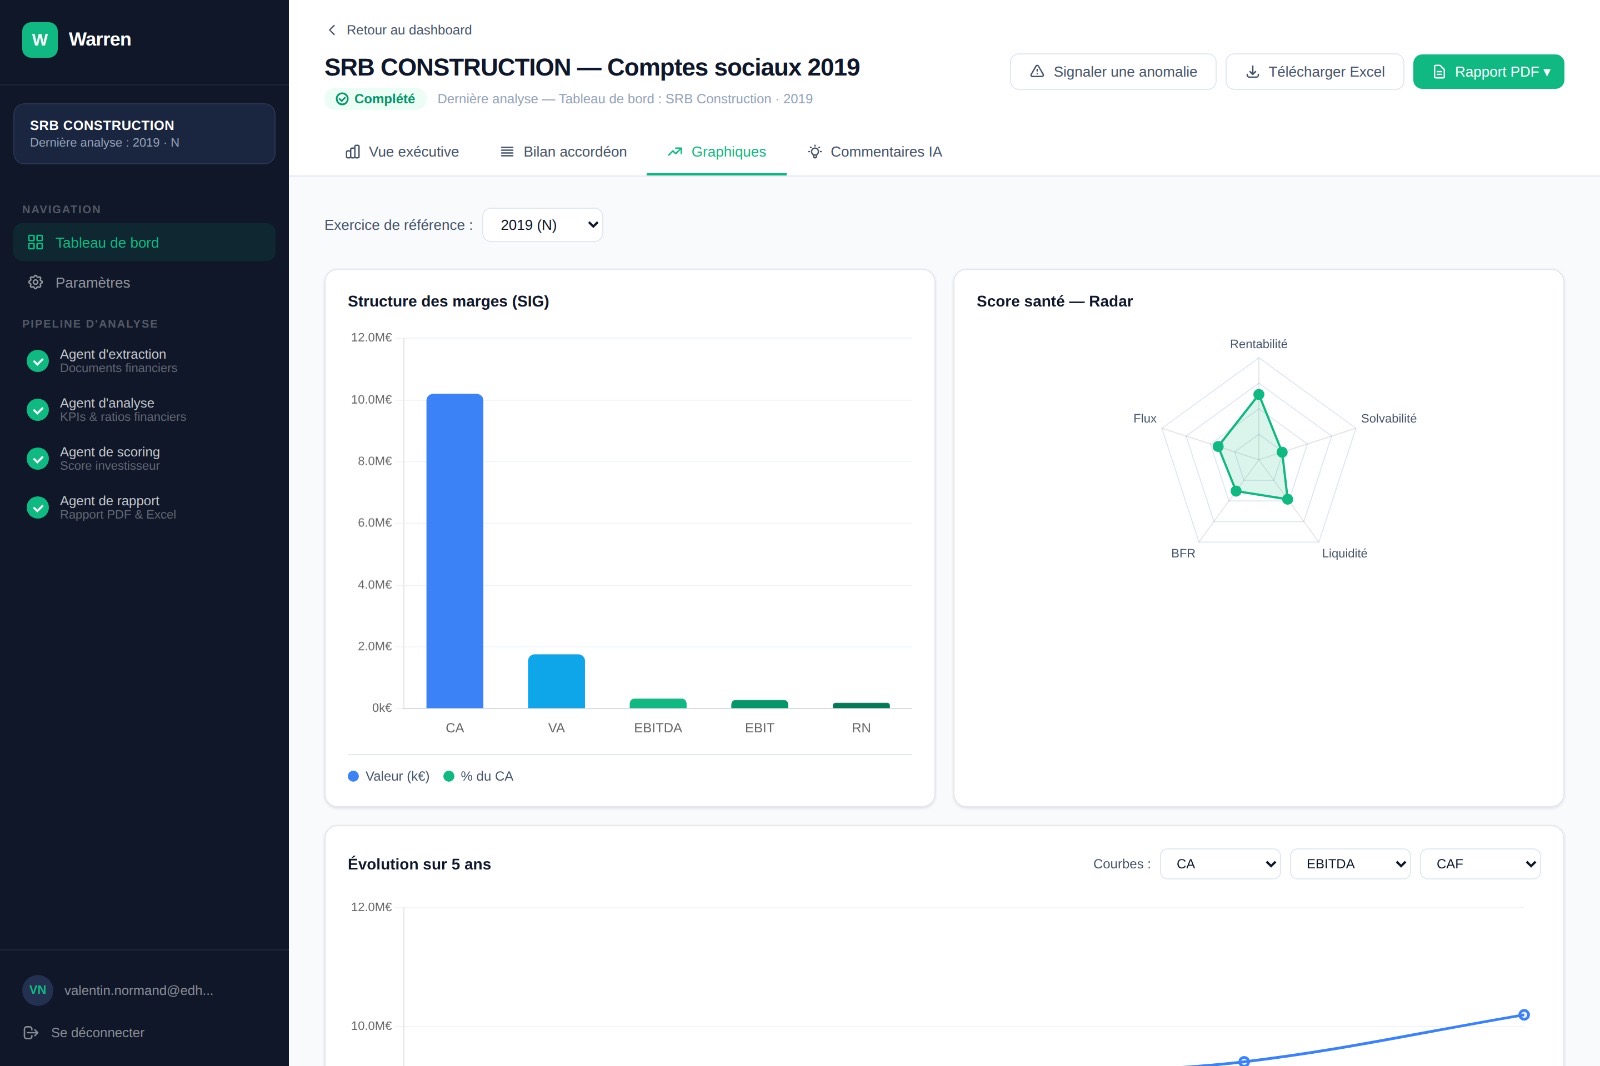Switch to the Vue exécutive tab
Image resolution: width=1600 pixels, height=1066 pixels.
[x=402, y=152]
